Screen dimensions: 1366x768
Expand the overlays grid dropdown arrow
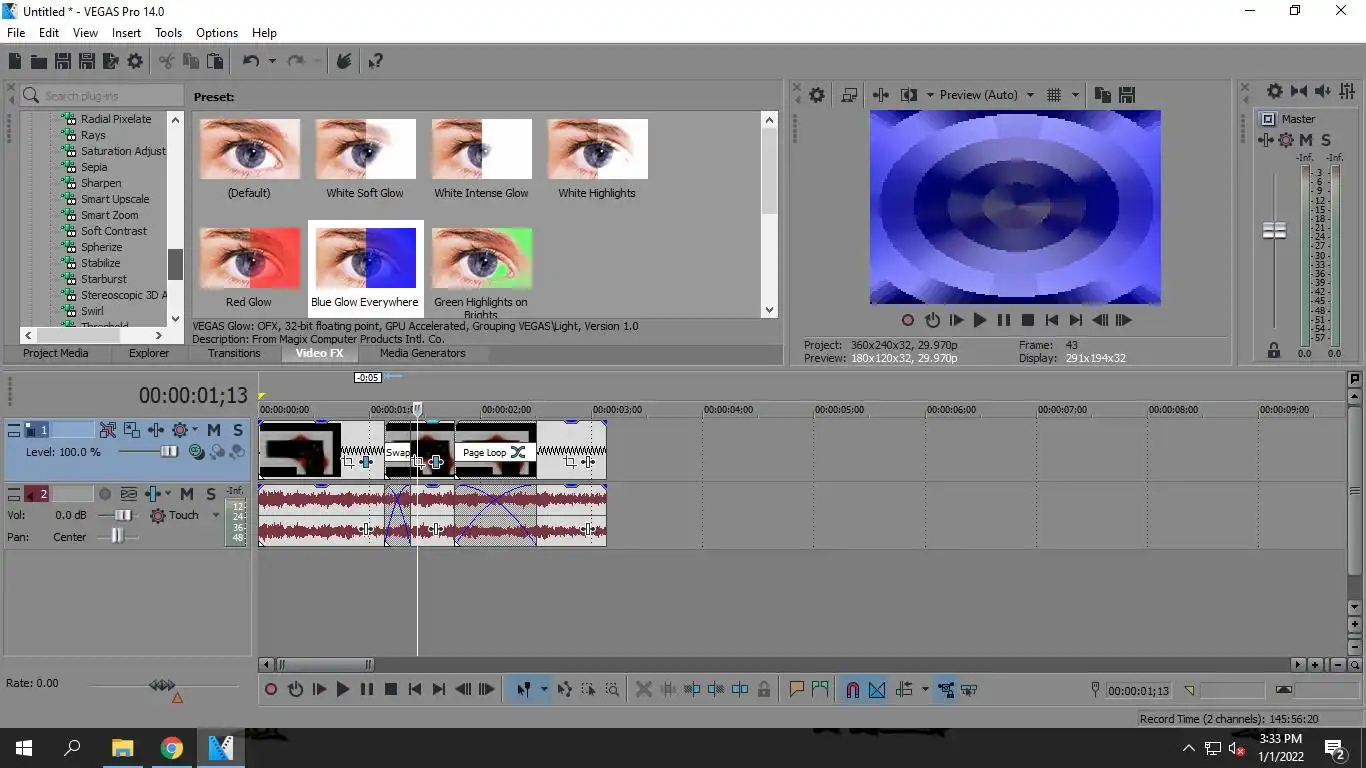point(1076,95)
